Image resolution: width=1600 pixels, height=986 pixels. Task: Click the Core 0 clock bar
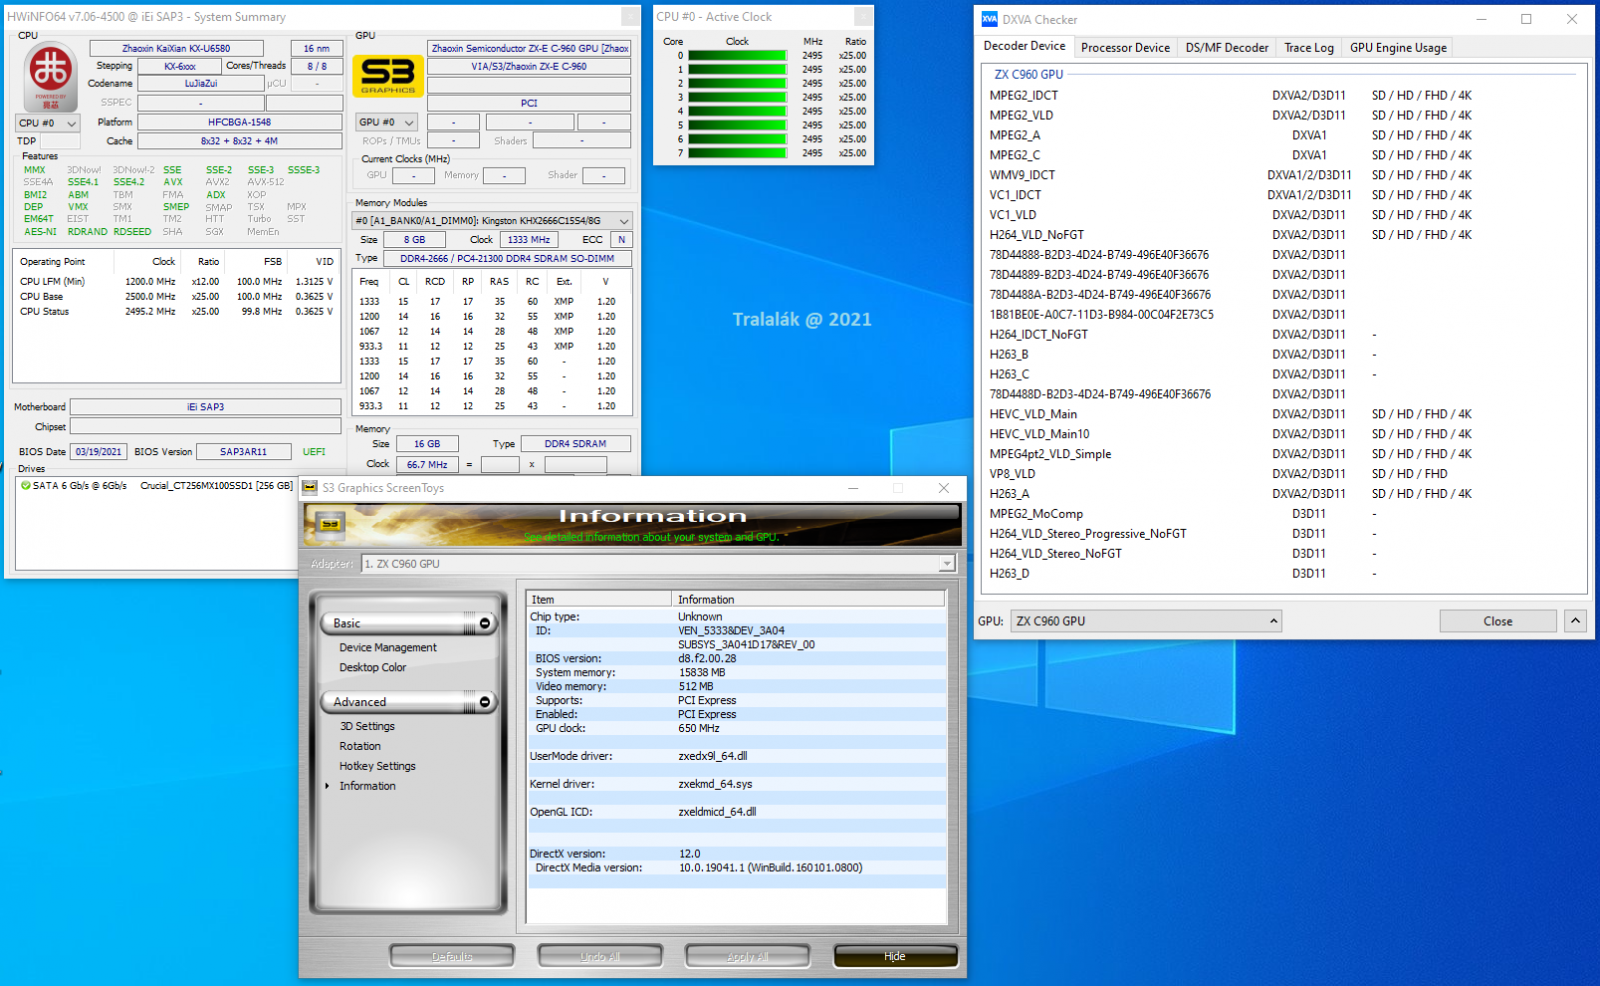pyautogui.click(x=737, y=56)
